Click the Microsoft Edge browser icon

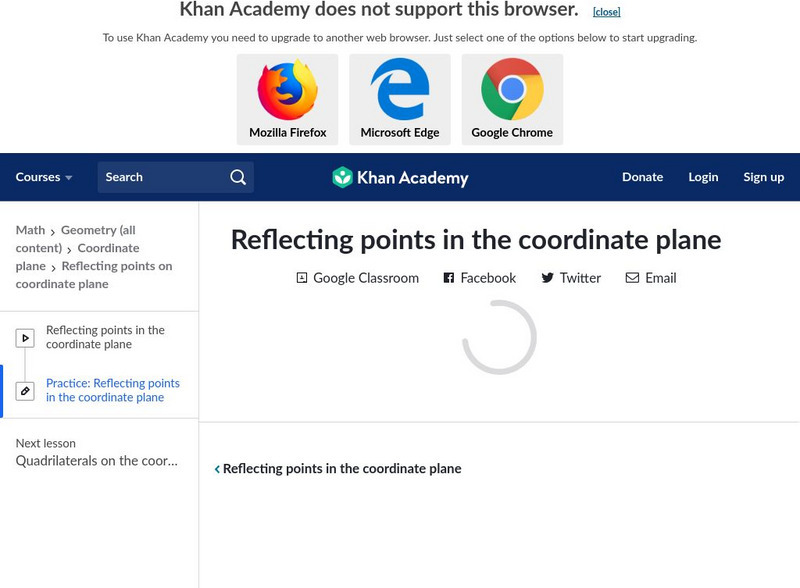(400, 90)
